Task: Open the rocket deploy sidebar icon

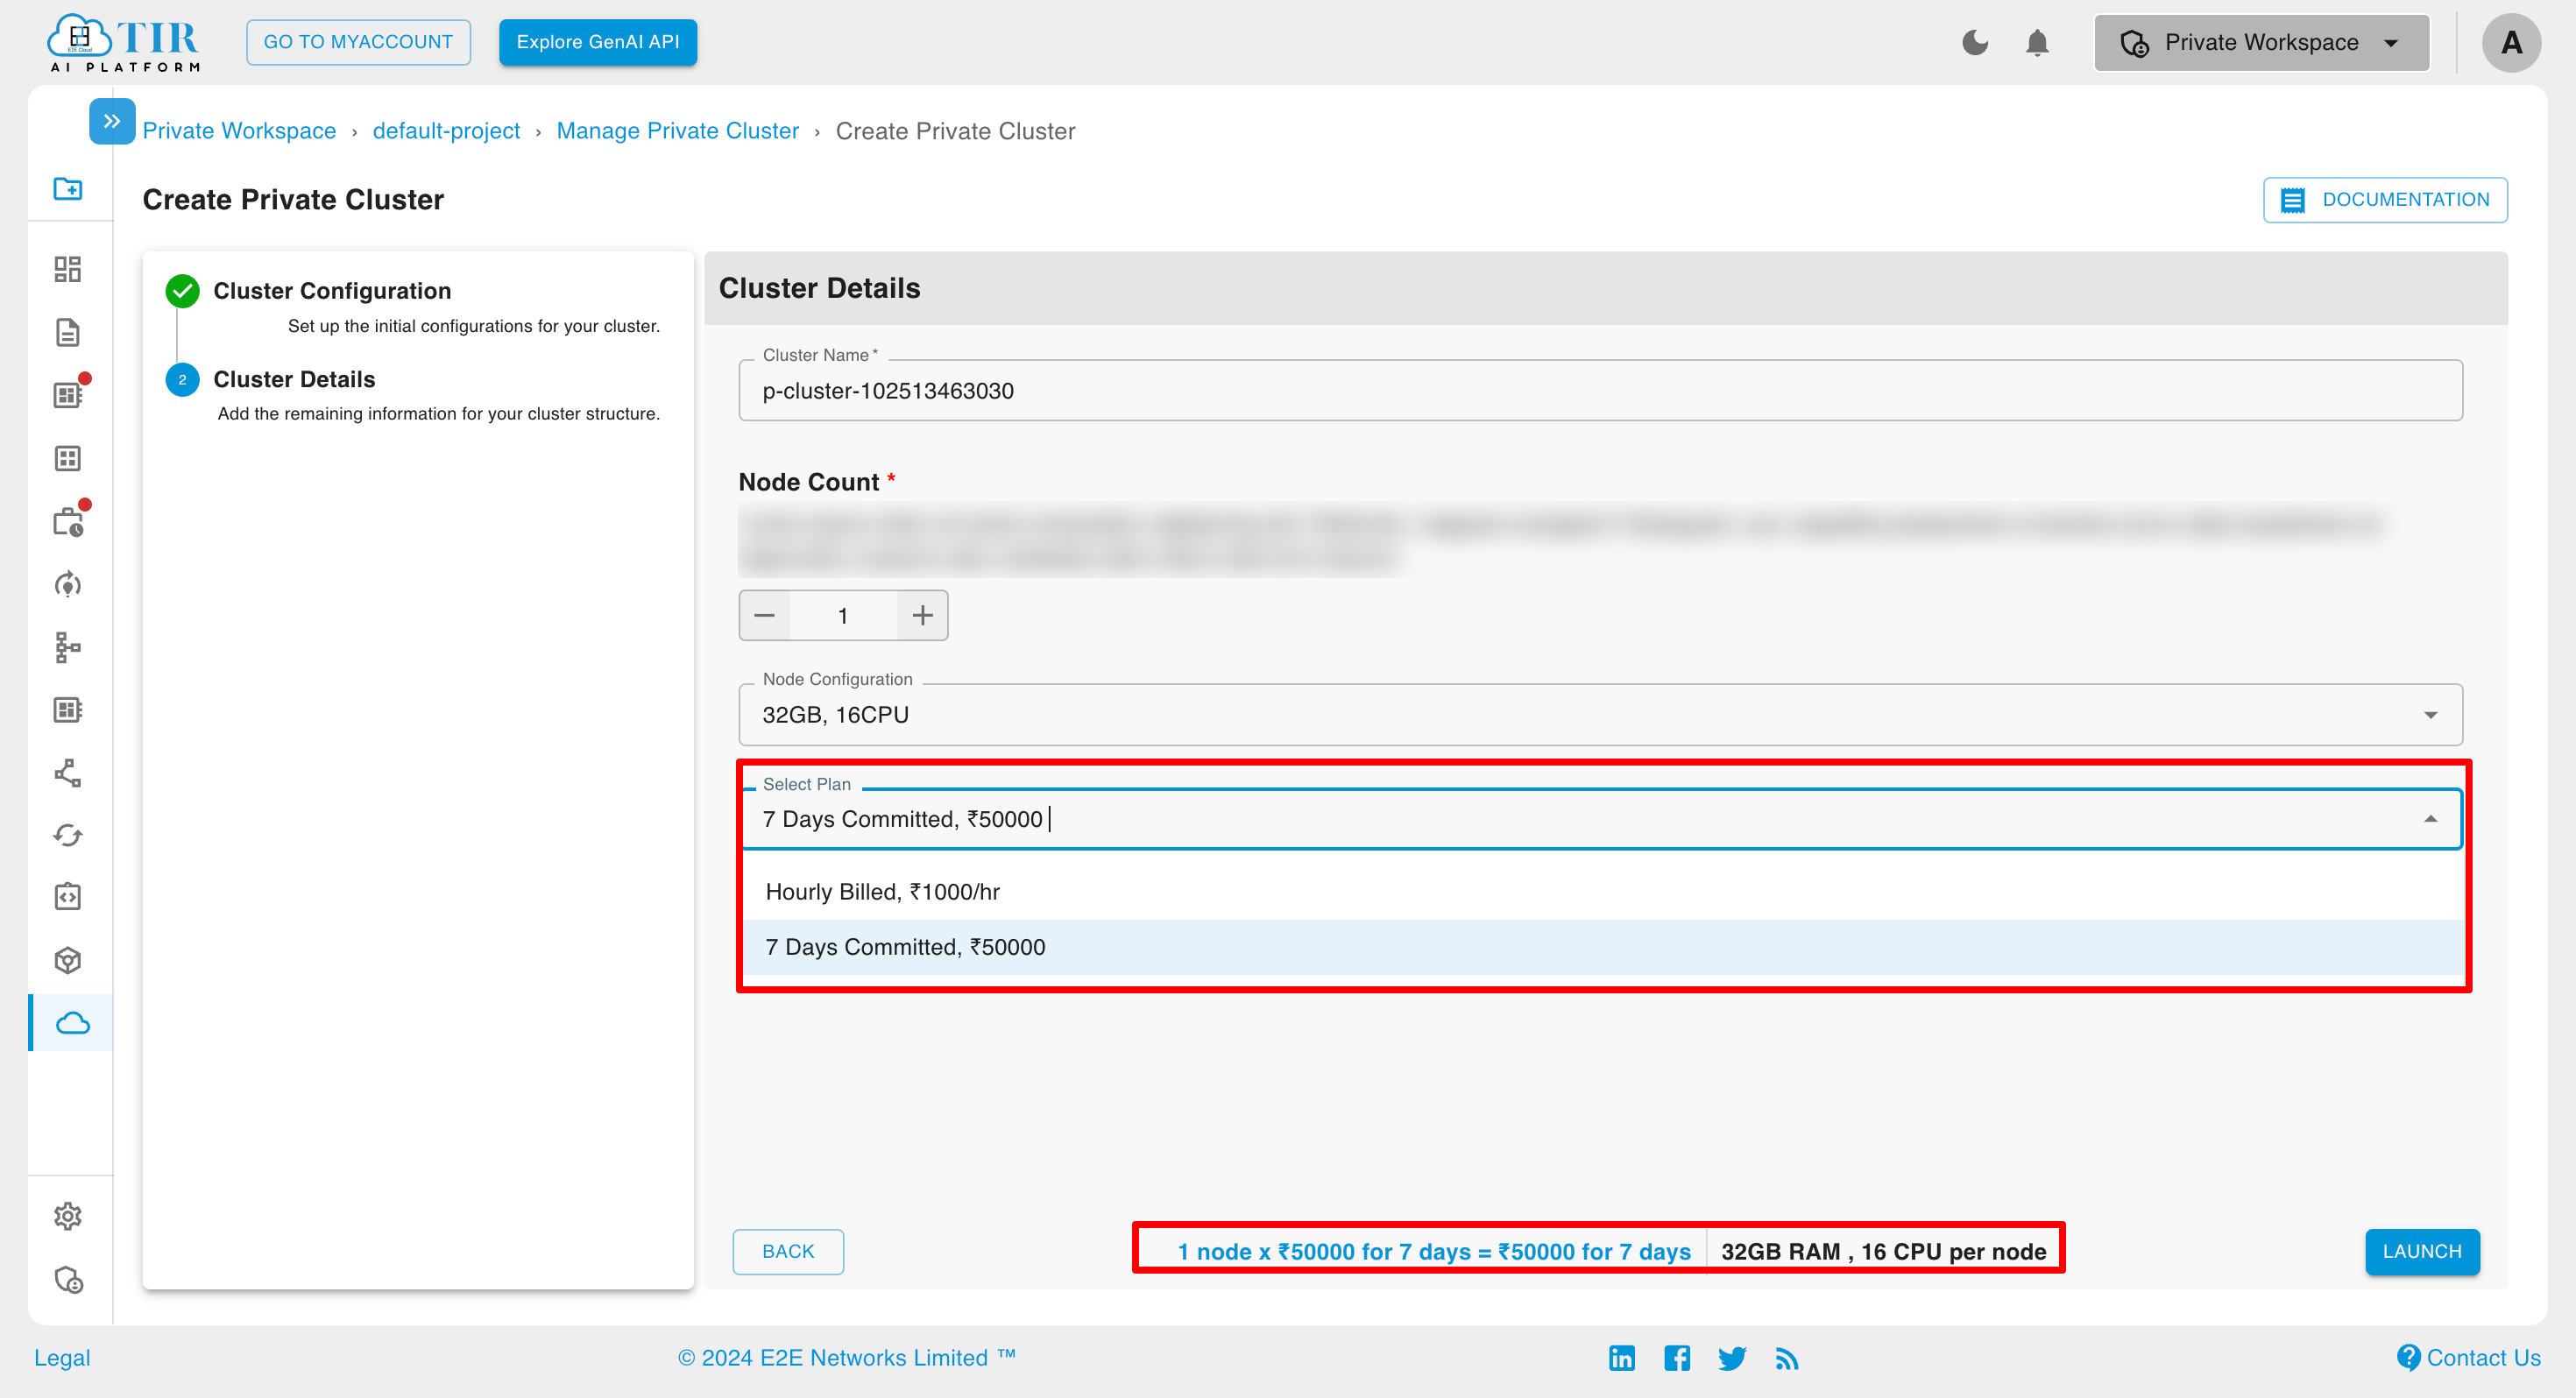Action: tap(68, 584)
